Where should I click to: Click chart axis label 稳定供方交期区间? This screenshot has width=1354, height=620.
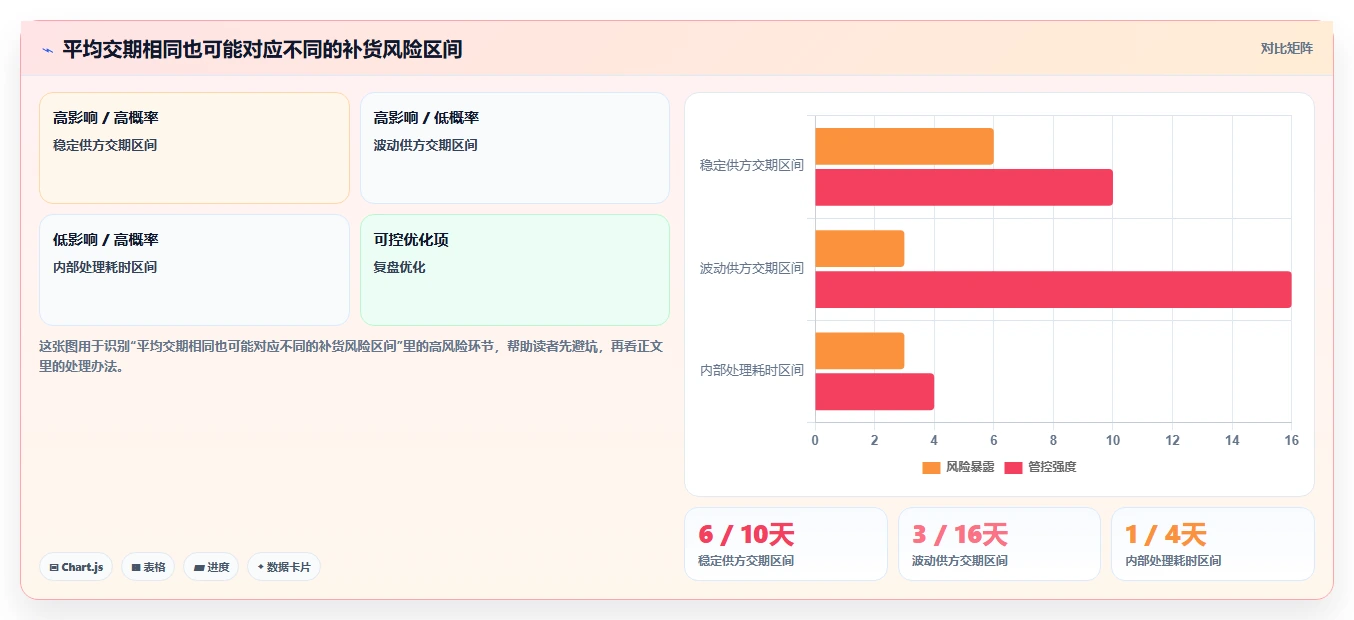(x=752, y=166)
